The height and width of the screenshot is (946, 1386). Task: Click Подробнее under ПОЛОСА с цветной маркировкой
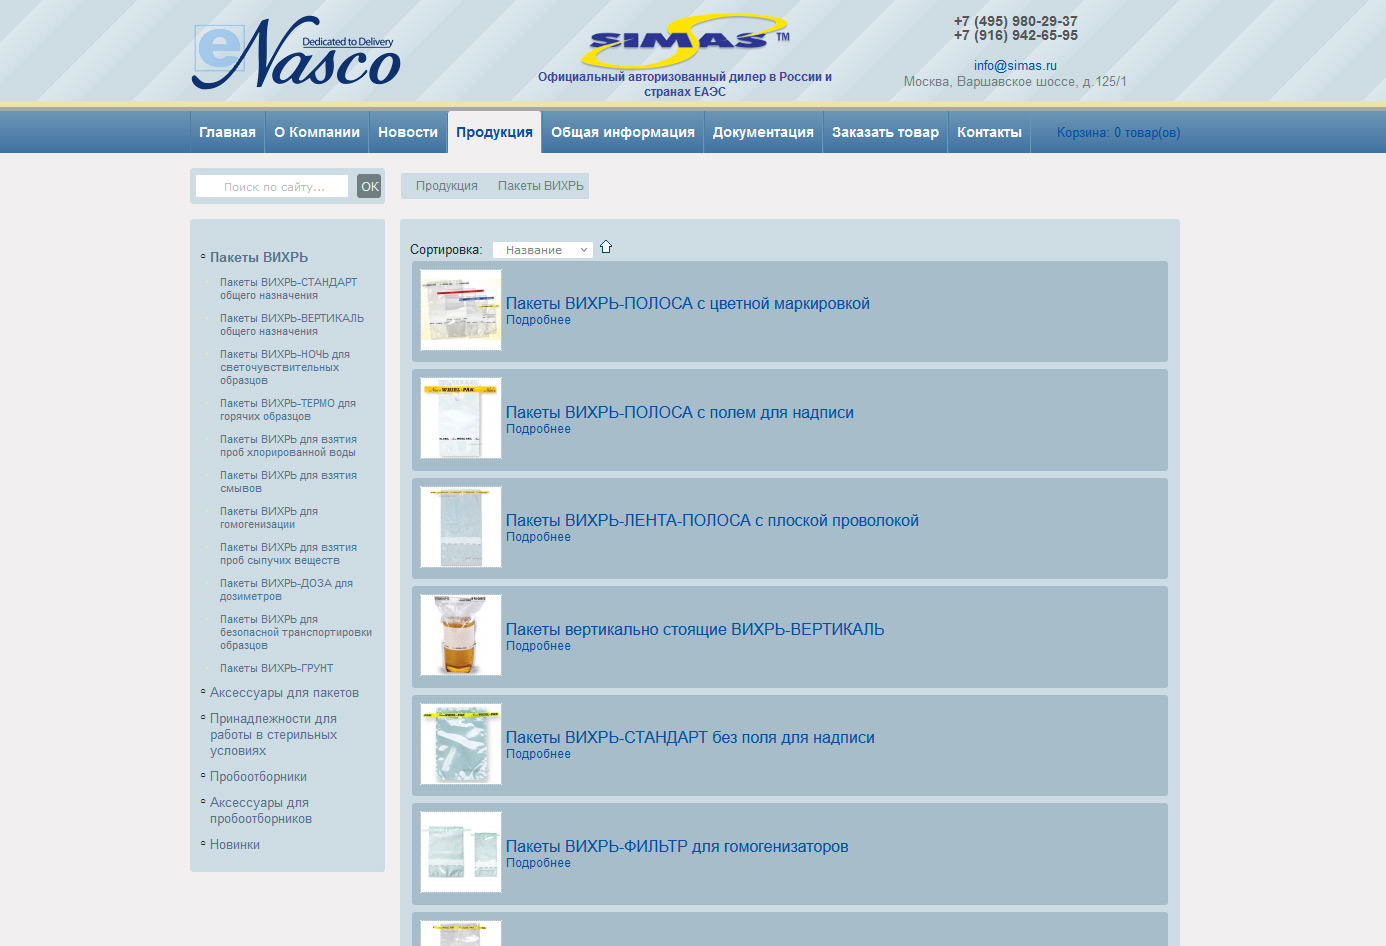click(x=538, y=320)
